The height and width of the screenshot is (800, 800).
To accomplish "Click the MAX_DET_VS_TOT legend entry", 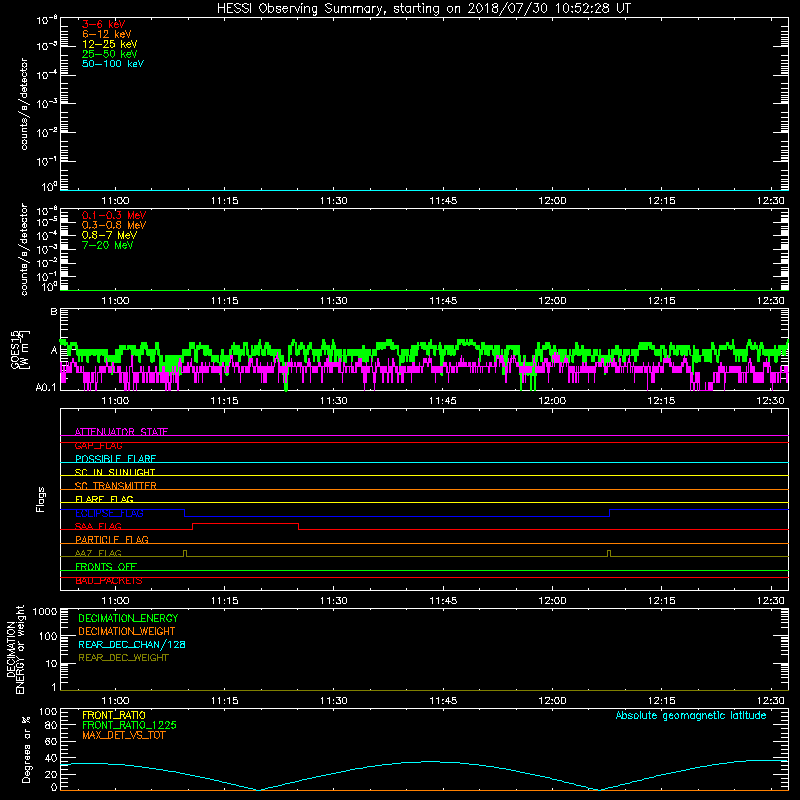I will pos(123,735).
